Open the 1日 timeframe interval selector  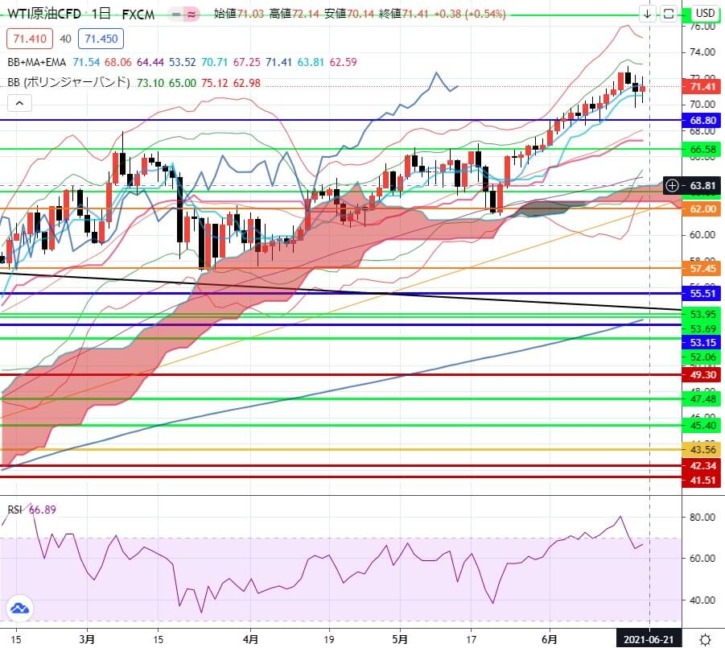pyautogui.click(x=101, y=15)
